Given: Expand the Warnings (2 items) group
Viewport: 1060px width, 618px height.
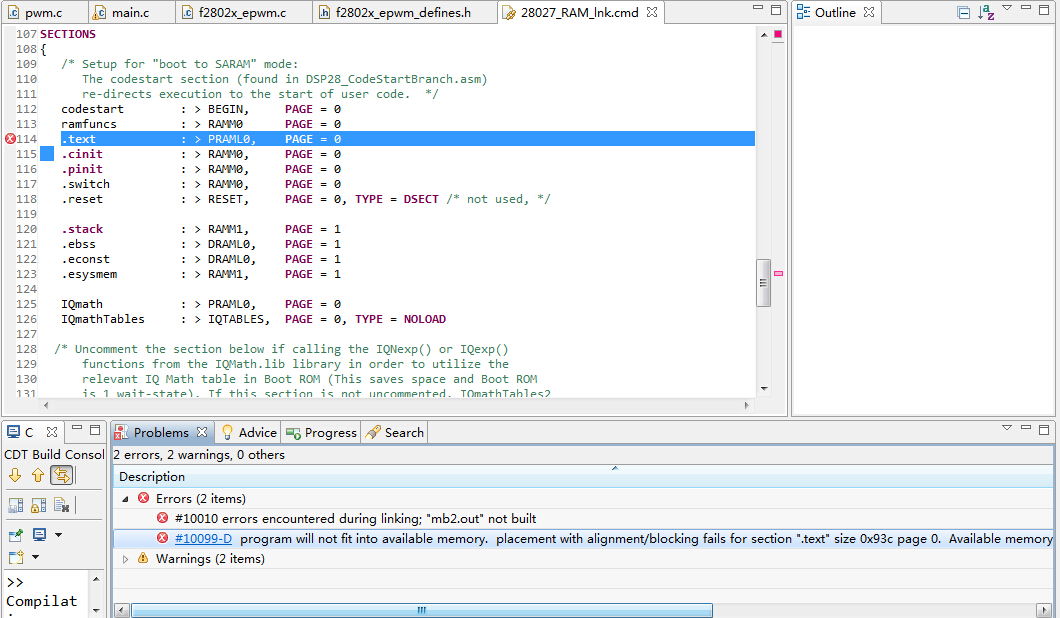Looking at the screenshot, I should (x=125, y=559).
